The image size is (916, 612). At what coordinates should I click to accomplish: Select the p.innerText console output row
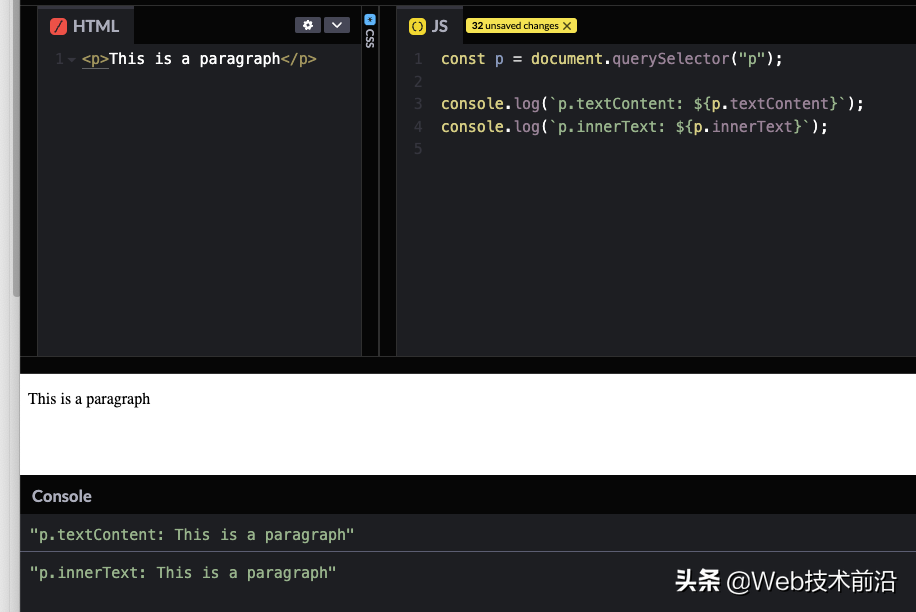coord(468,573)
